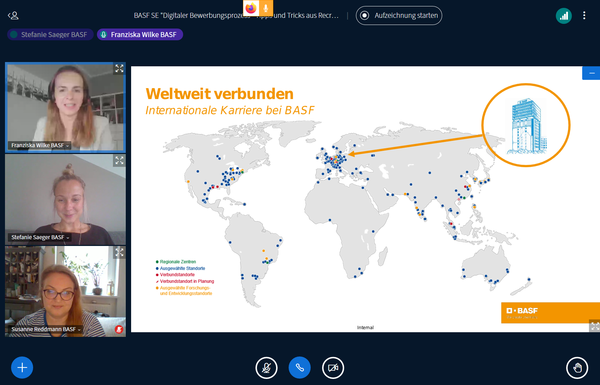Make the presentation slide fullscreen
The width and height of the screenshot is (600, 385).
pyautogui.click(x=595, y=326)
